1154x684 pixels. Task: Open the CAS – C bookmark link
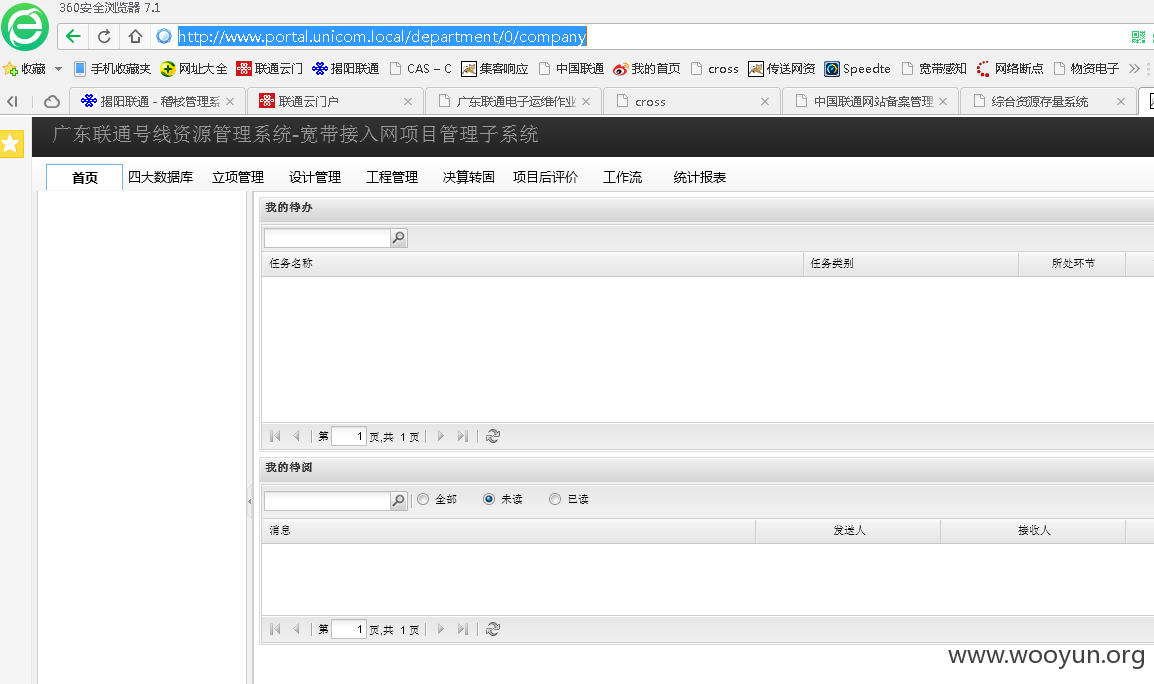pyautogui.click(x=421, y=68)
